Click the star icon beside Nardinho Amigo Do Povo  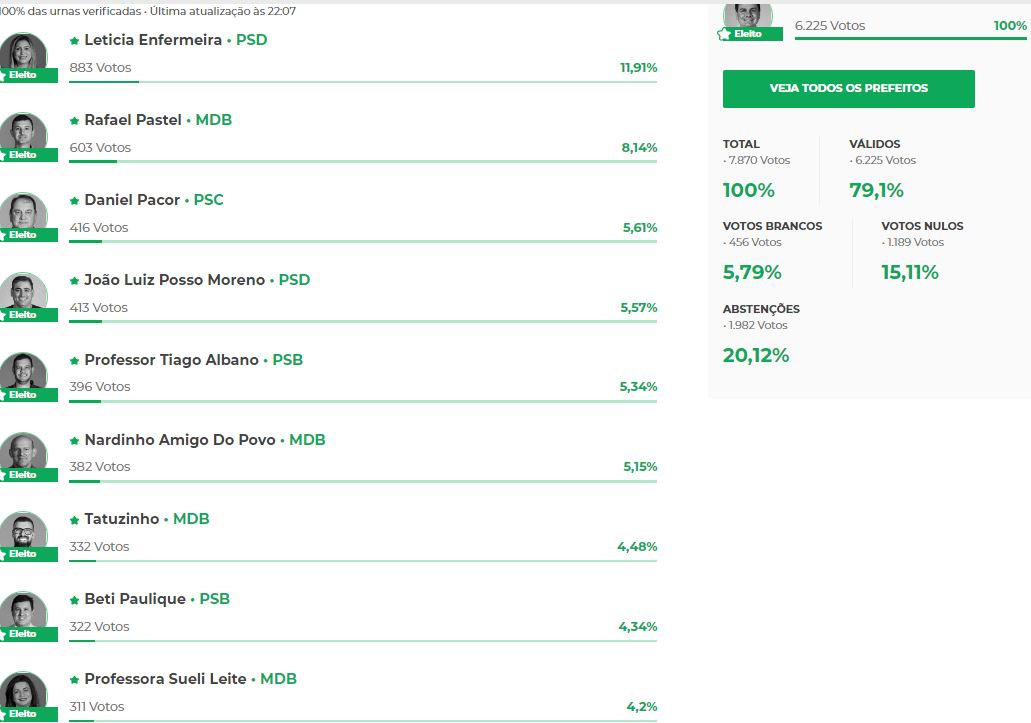click(x=74, y=441)
